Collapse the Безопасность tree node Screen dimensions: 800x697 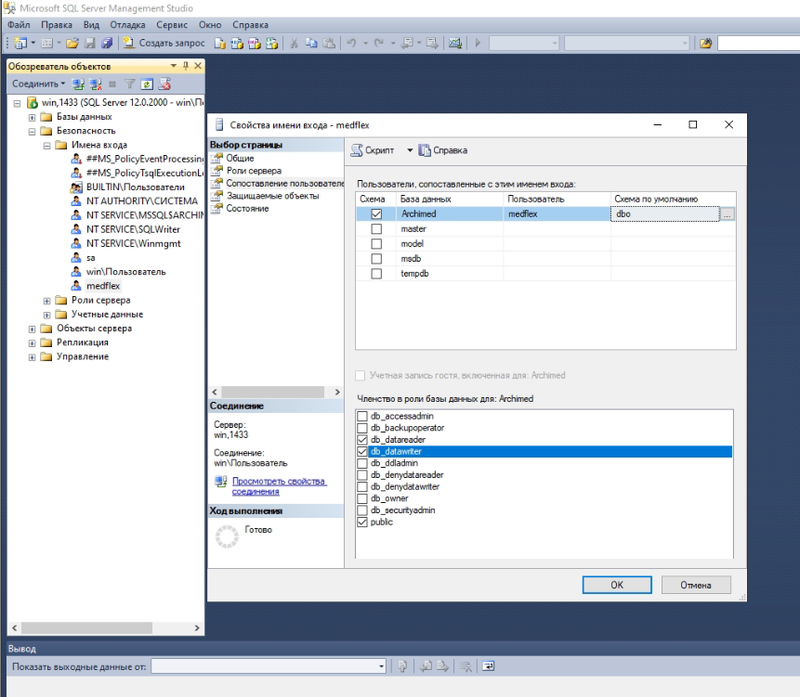coord(32,131)
